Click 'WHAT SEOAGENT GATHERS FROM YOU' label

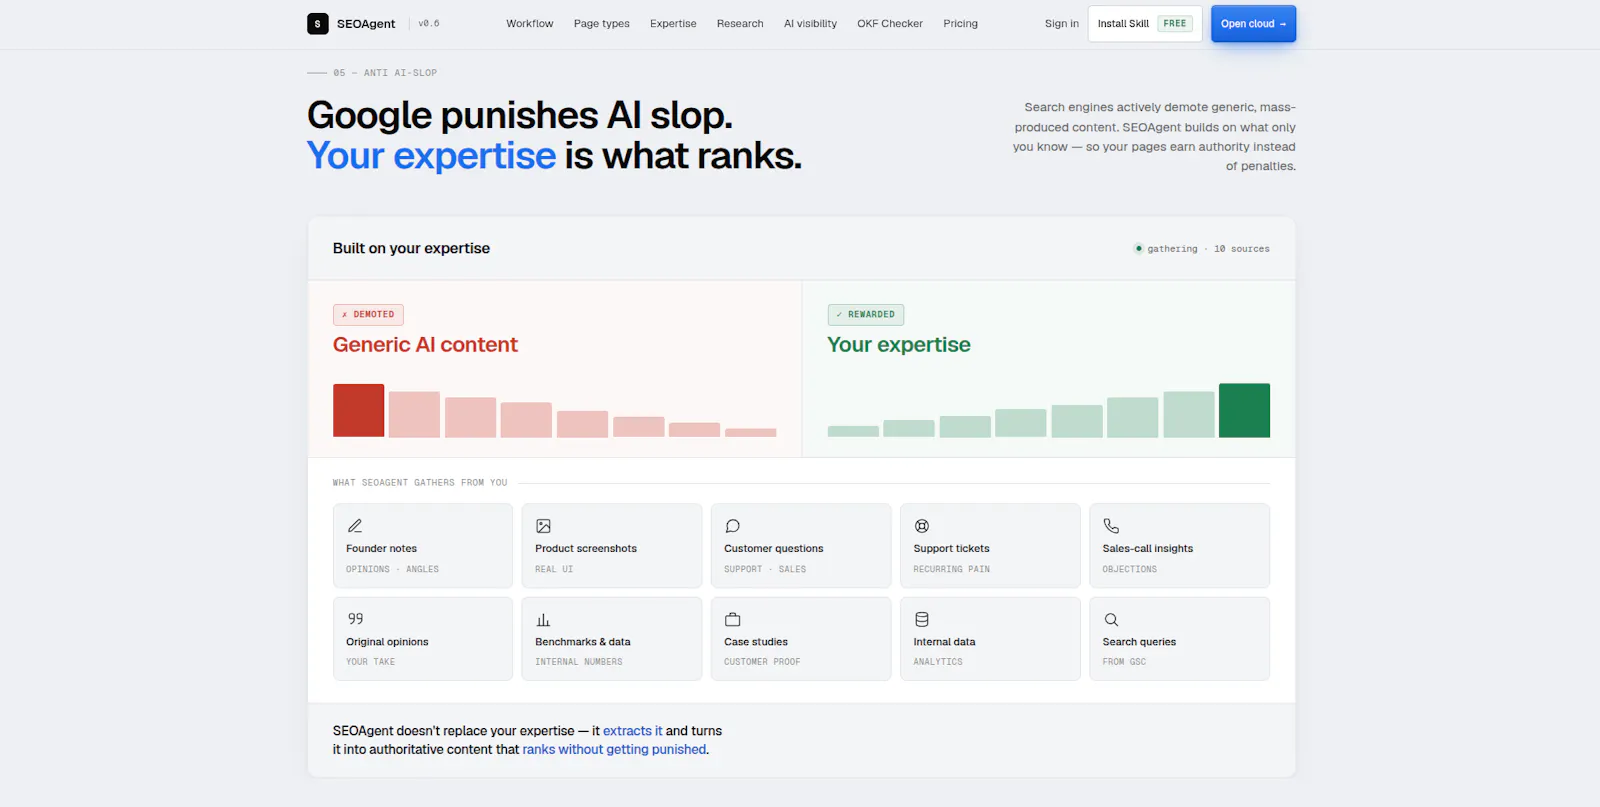tap(420, 483)
